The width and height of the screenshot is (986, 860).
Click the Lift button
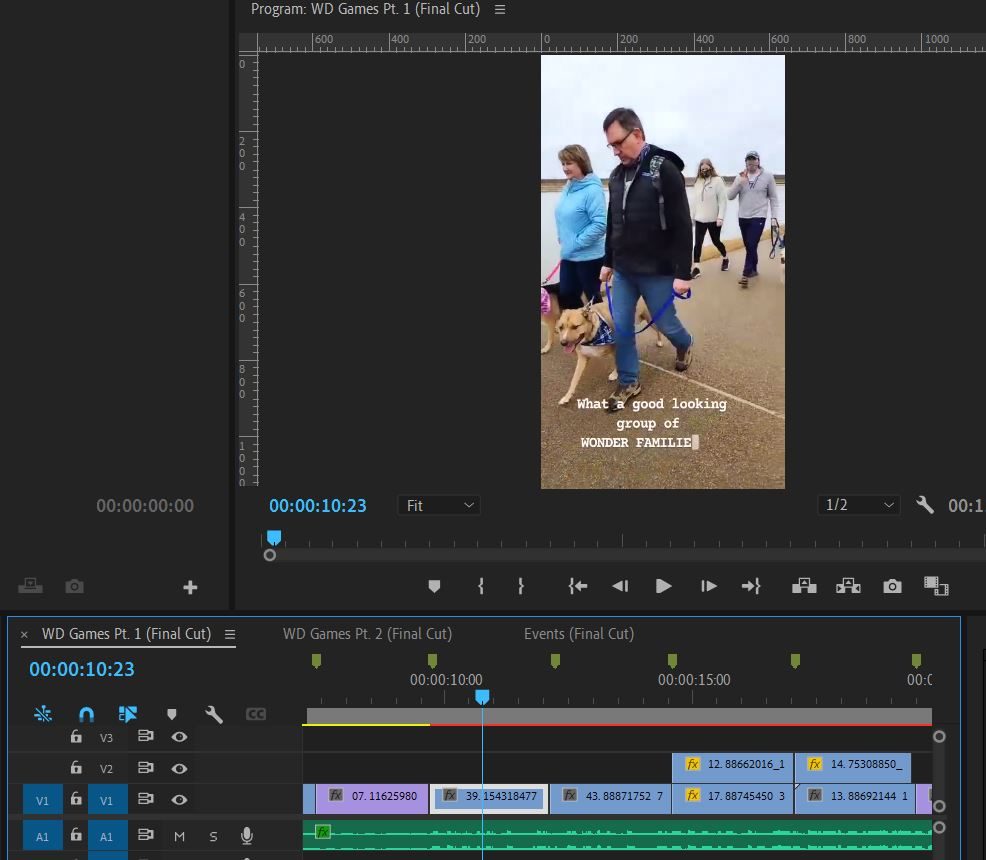coord(804,587)
